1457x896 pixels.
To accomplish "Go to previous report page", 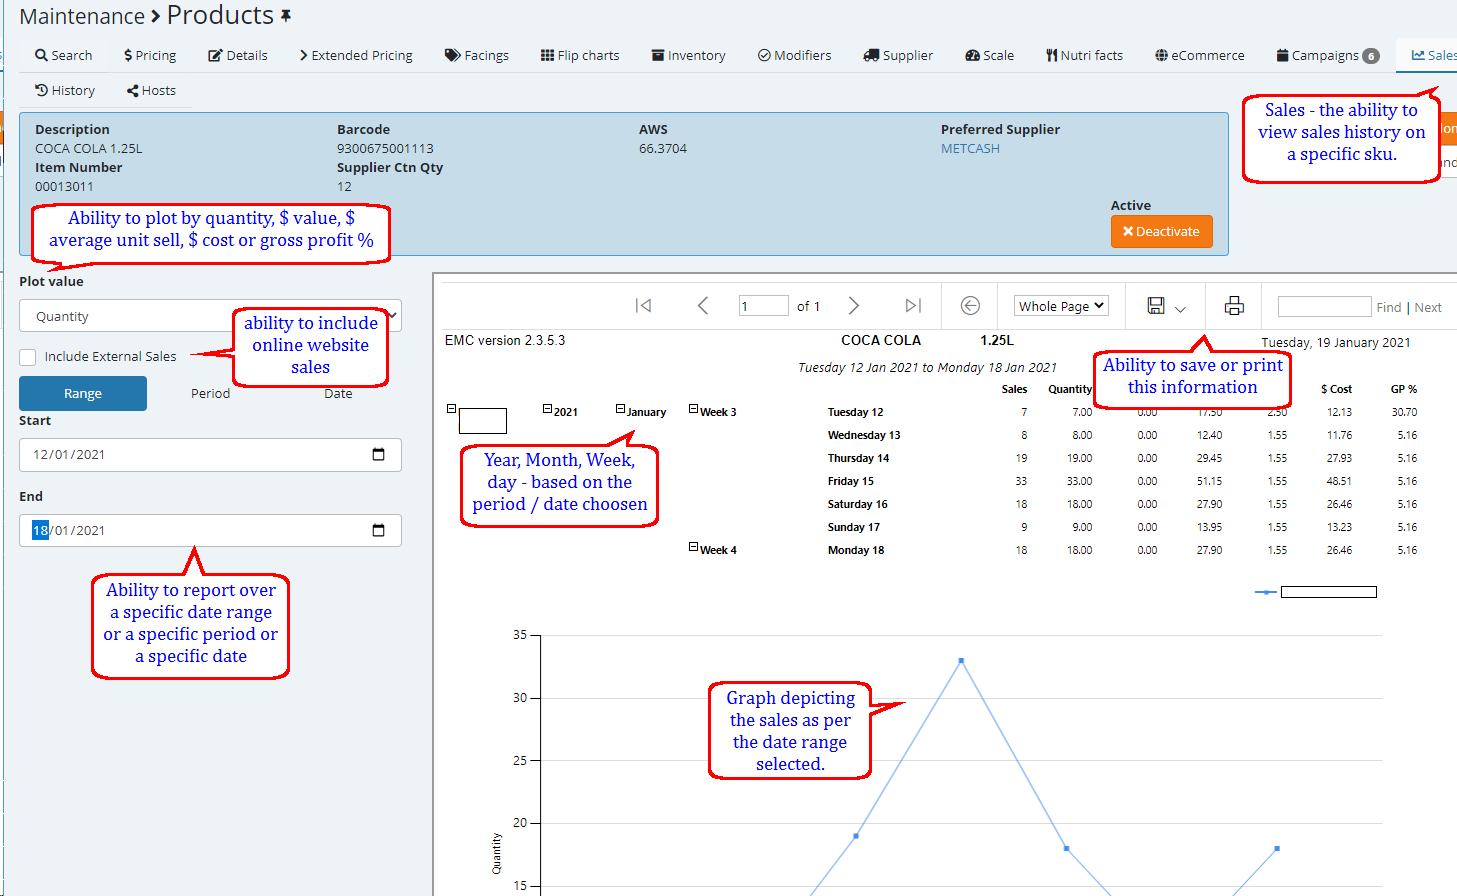I will (703, 306).
